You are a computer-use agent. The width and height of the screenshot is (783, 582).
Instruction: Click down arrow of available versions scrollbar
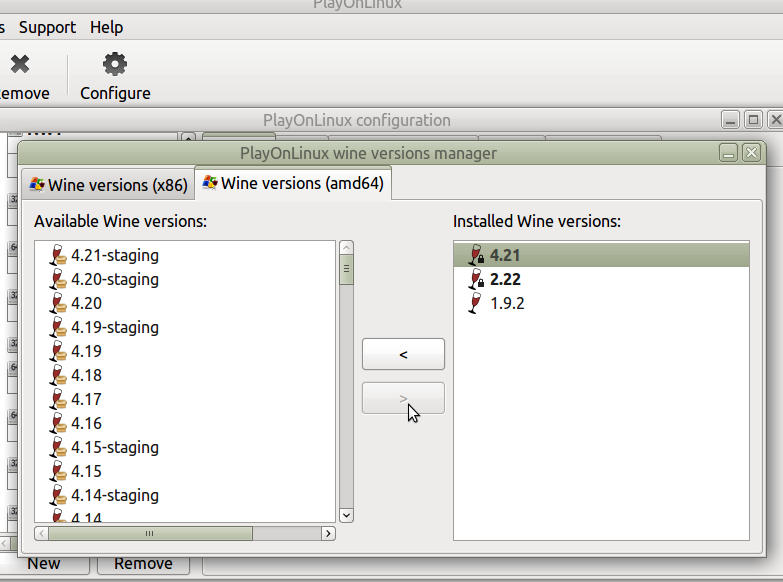(347, 515)
